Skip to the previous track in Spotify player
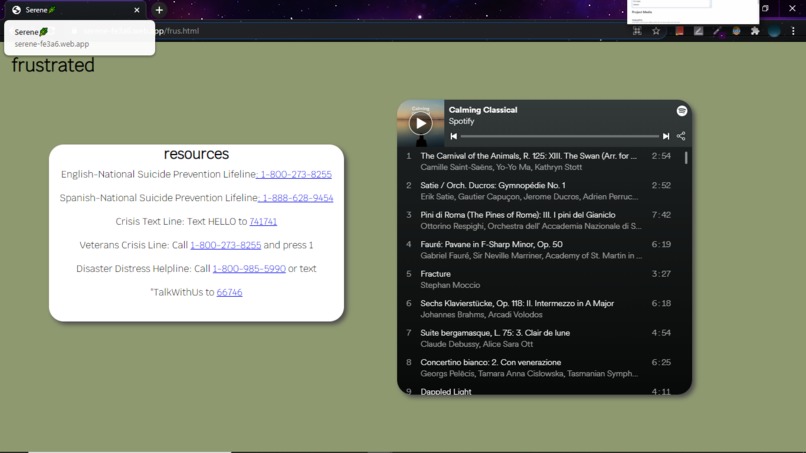 click(453, 136)
